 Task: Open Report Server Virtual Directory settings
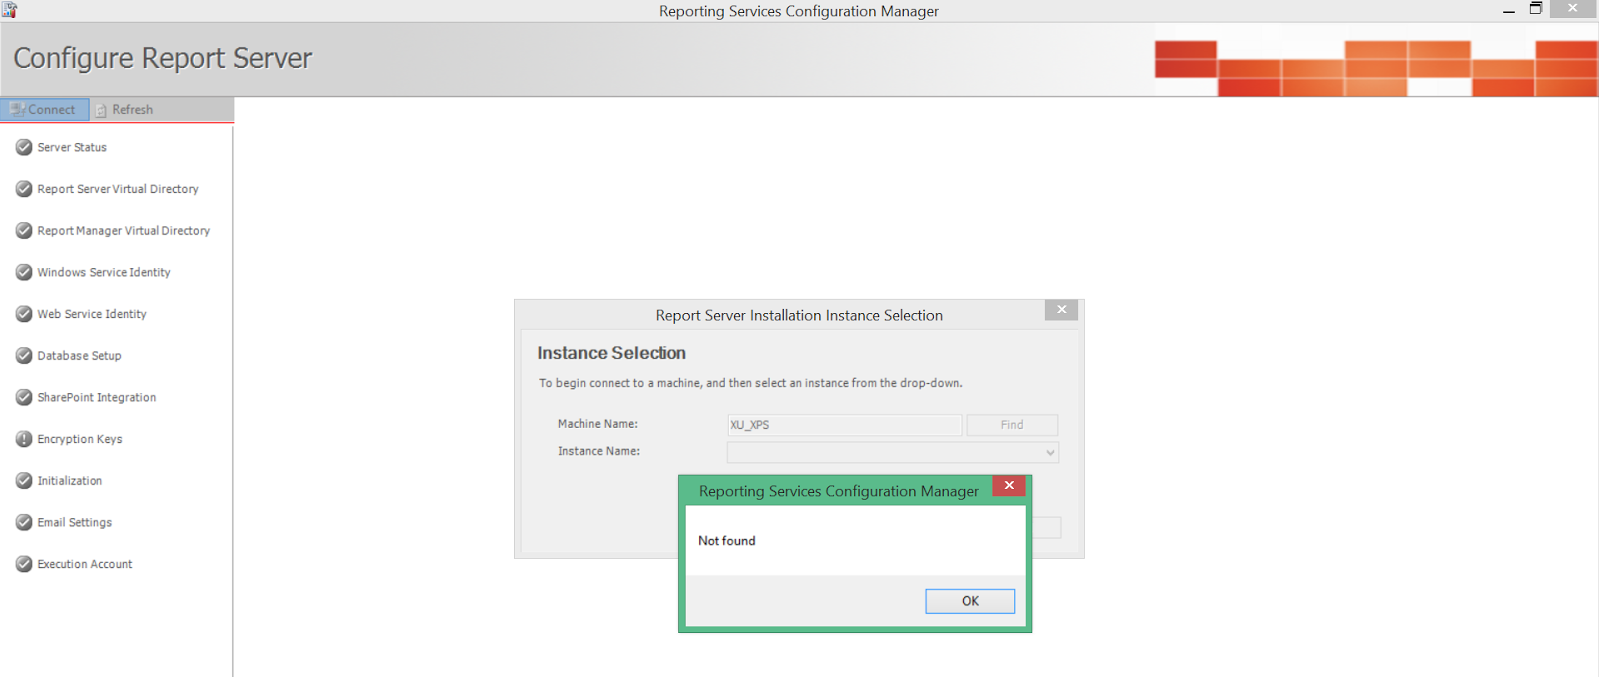pyautogui.click(x=118, y=189)
